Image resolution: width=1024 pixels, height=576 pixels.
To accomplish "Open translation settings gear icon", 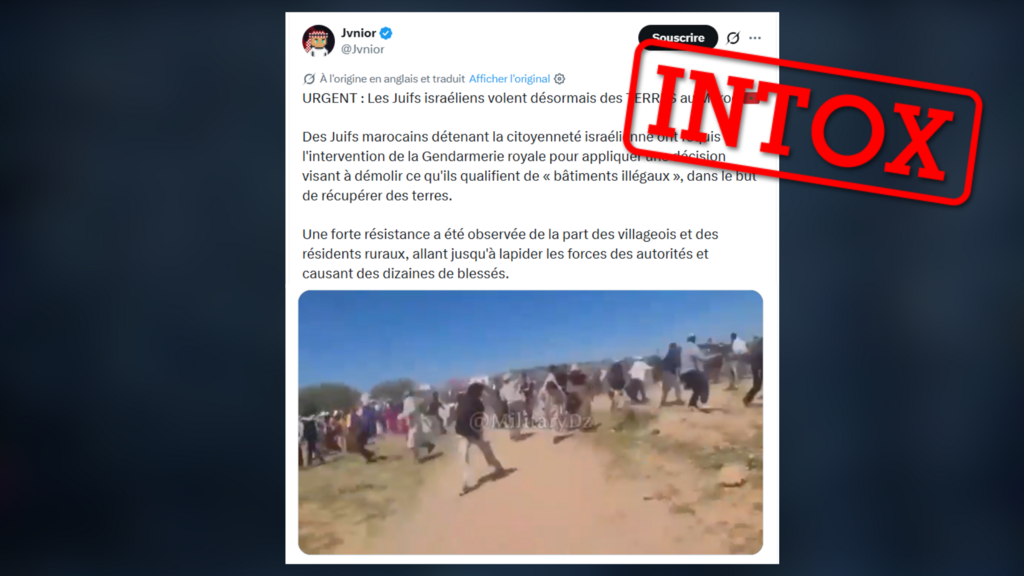I will (x=560, y=79).
